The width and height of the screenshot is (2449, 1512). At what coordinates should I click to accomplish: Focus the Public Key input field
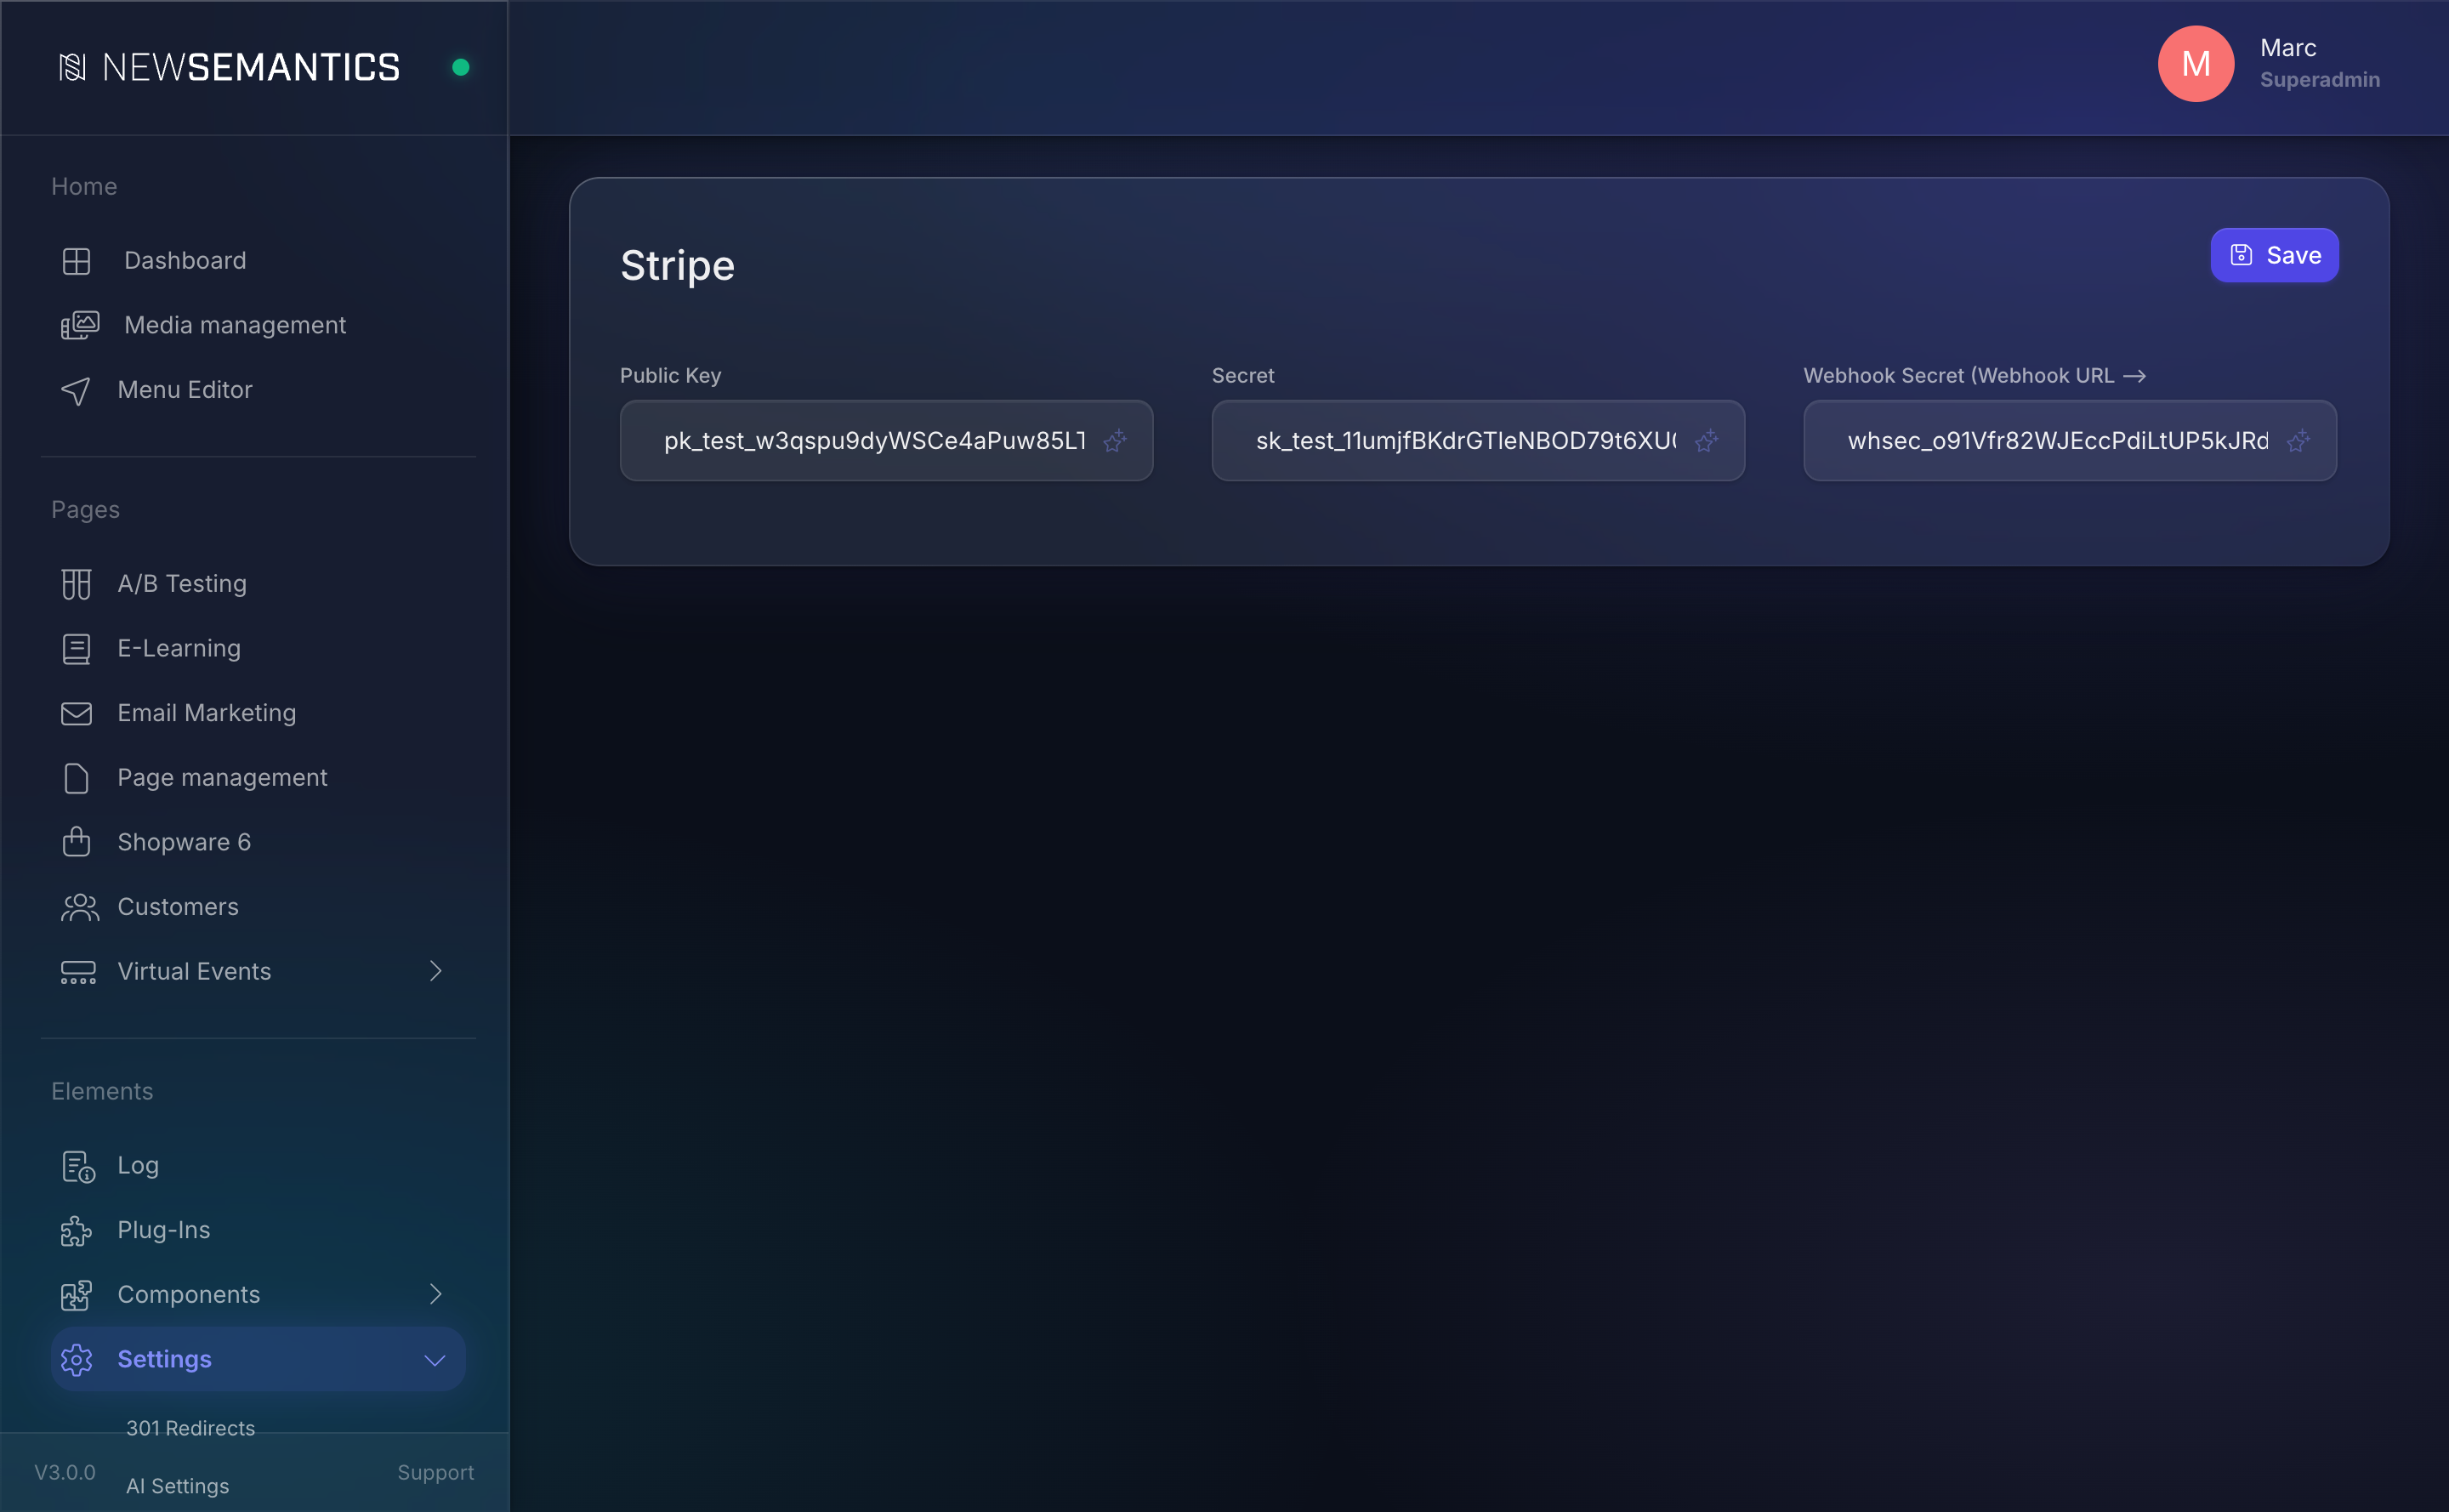point(886,441)
